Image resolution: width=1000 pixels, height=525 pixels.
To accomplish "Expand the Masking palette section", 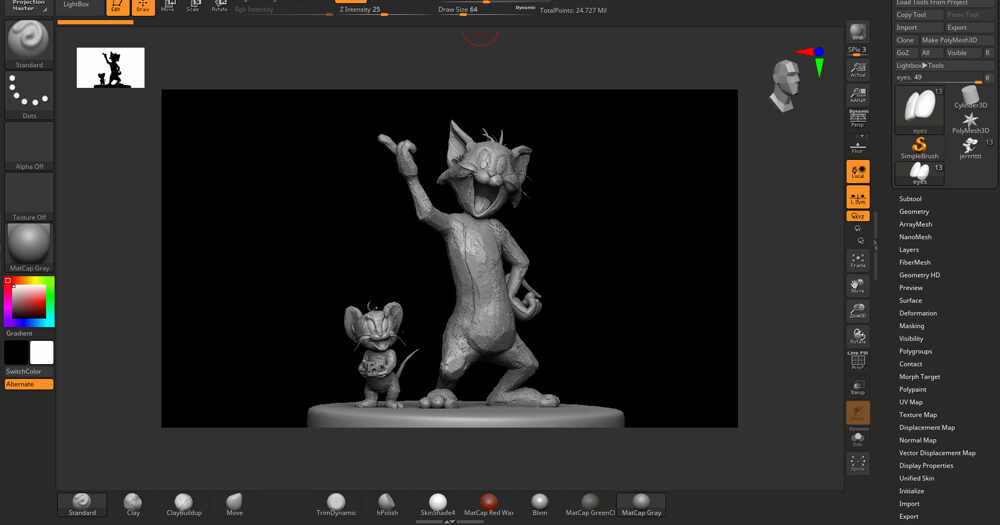I will (x=911, y=326).
